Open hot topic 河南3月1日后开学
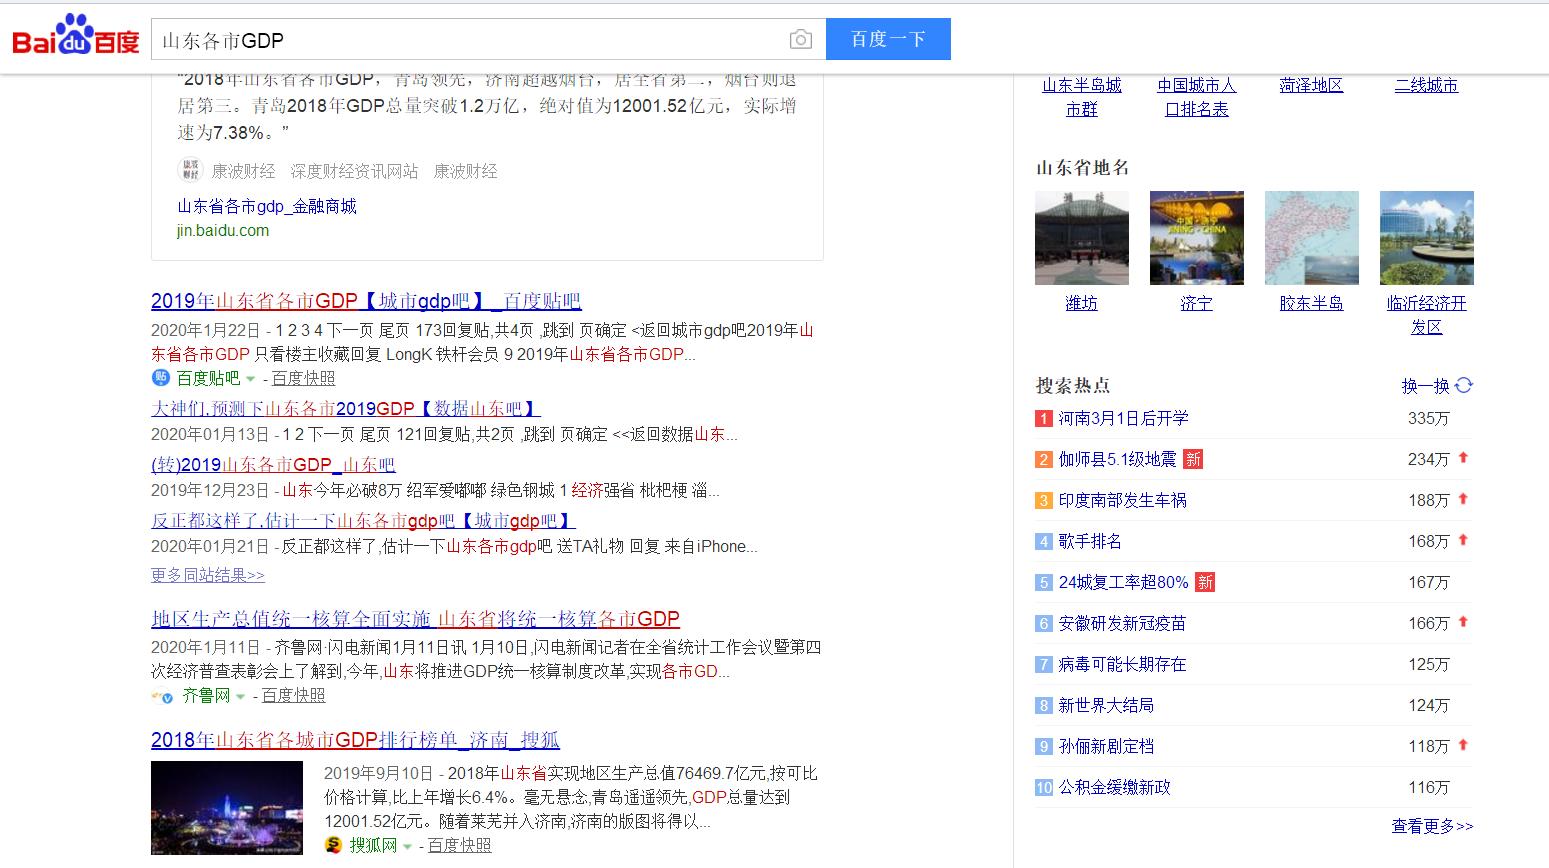Screen dimensions: 1549x868 [1122, 418]
